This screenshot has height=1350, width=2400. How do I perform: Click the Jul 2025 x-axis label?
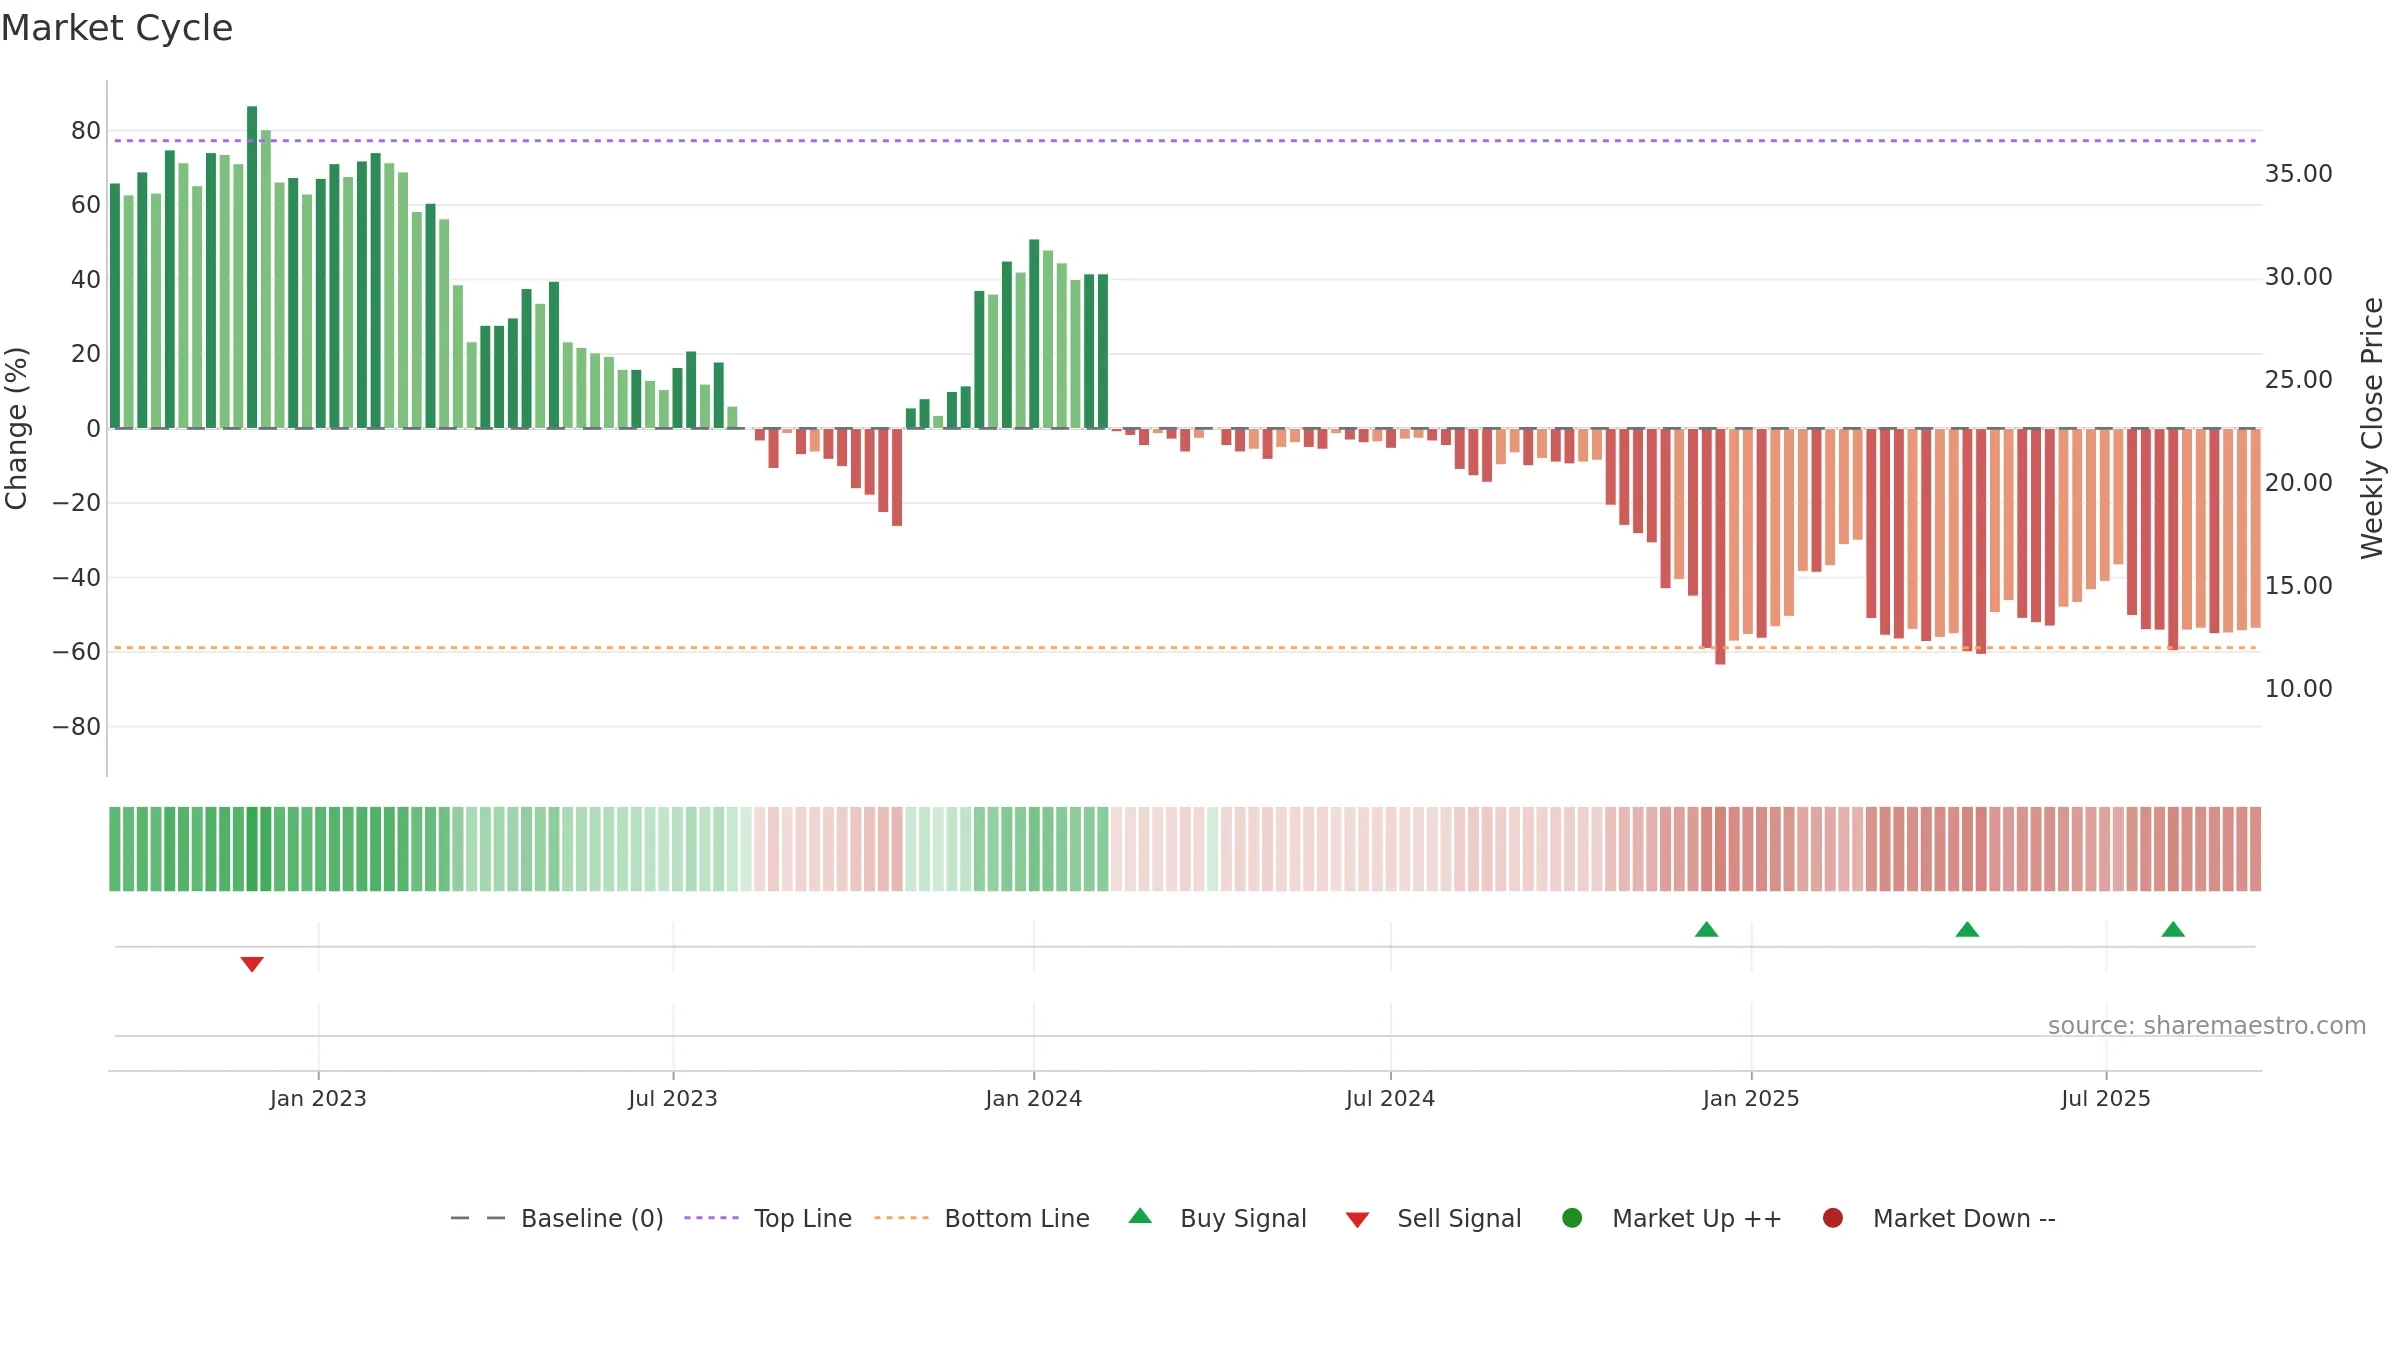click(x=2106, y=1099)
